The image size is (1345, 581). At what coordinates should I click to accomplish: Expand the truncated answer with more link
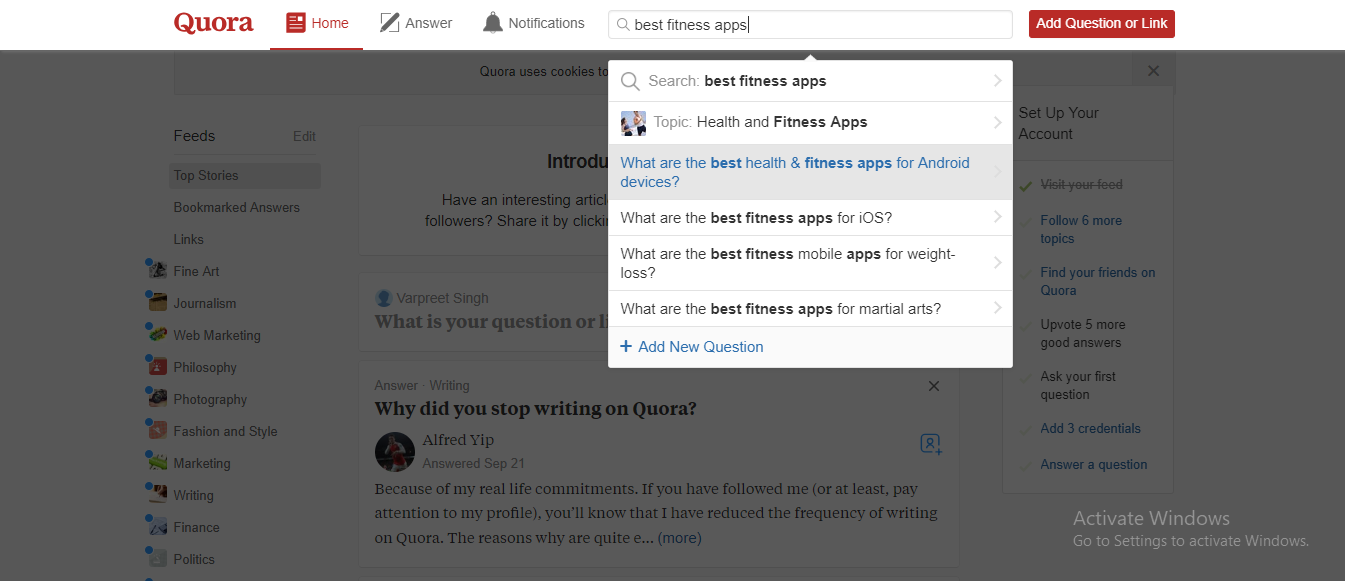coord(680,537)
